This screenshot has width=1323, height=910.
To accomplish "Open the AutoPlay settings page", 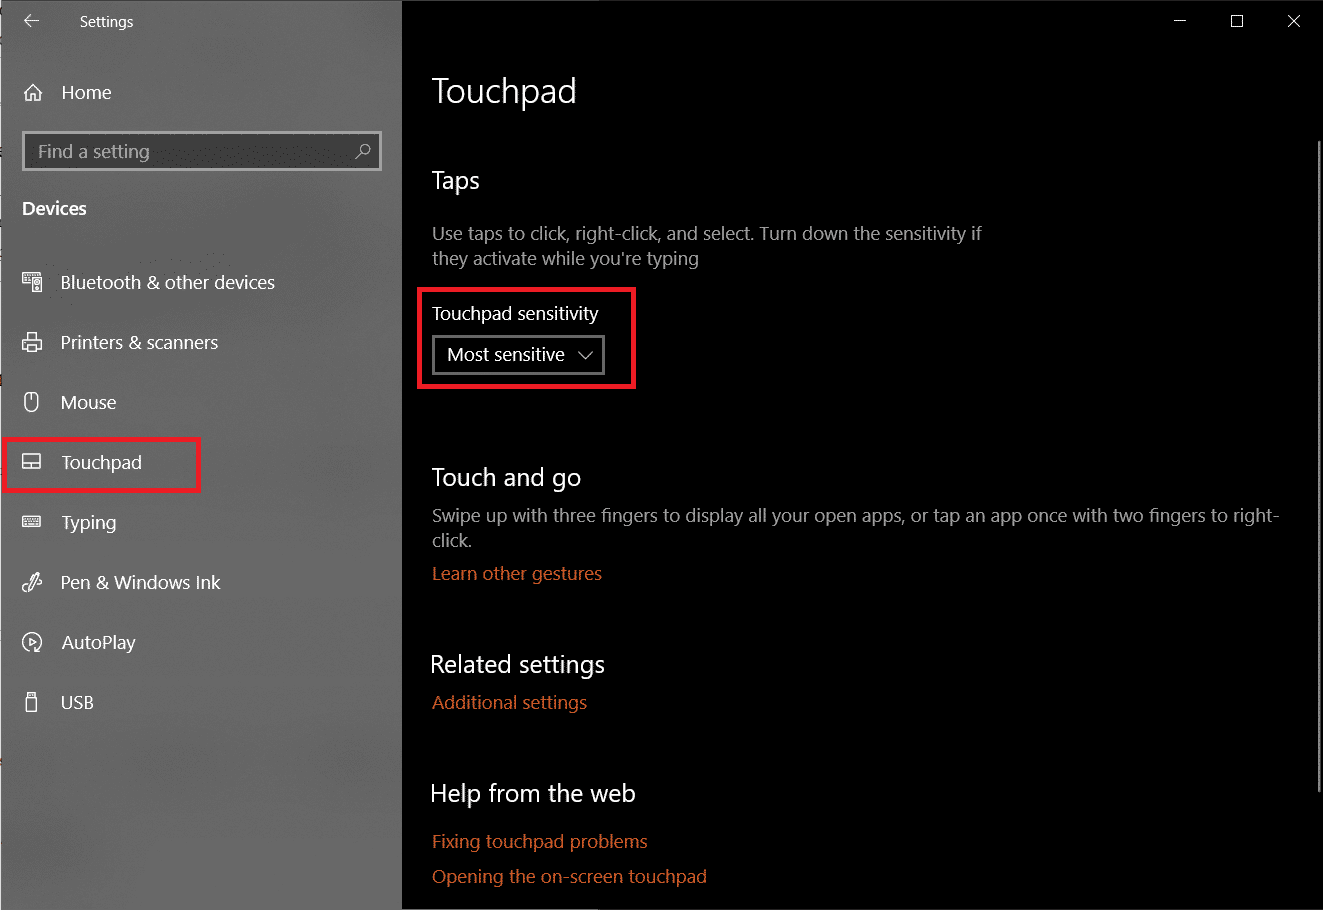I will [x=98, y=643].
